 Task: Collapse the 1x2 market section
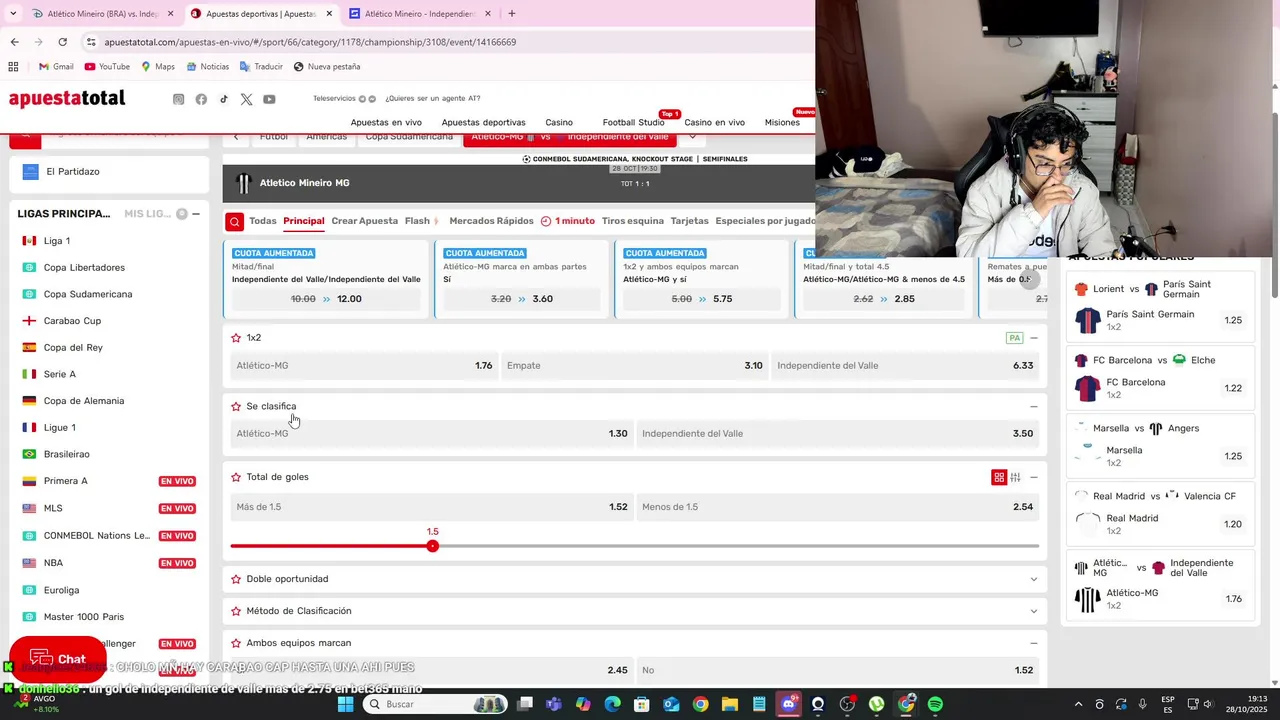coord(1034,338)
